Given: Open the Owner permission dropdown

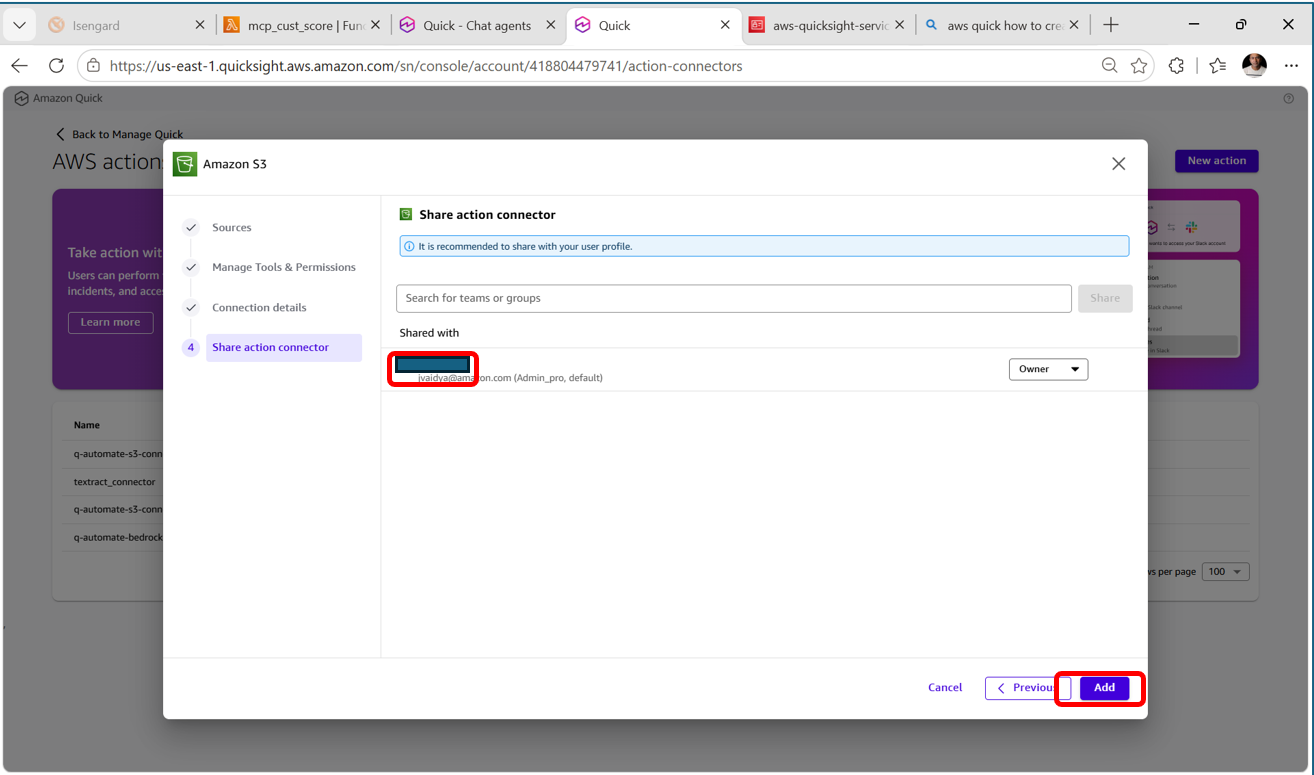Looking at the screenshot, I should (x=1048, y=369).
